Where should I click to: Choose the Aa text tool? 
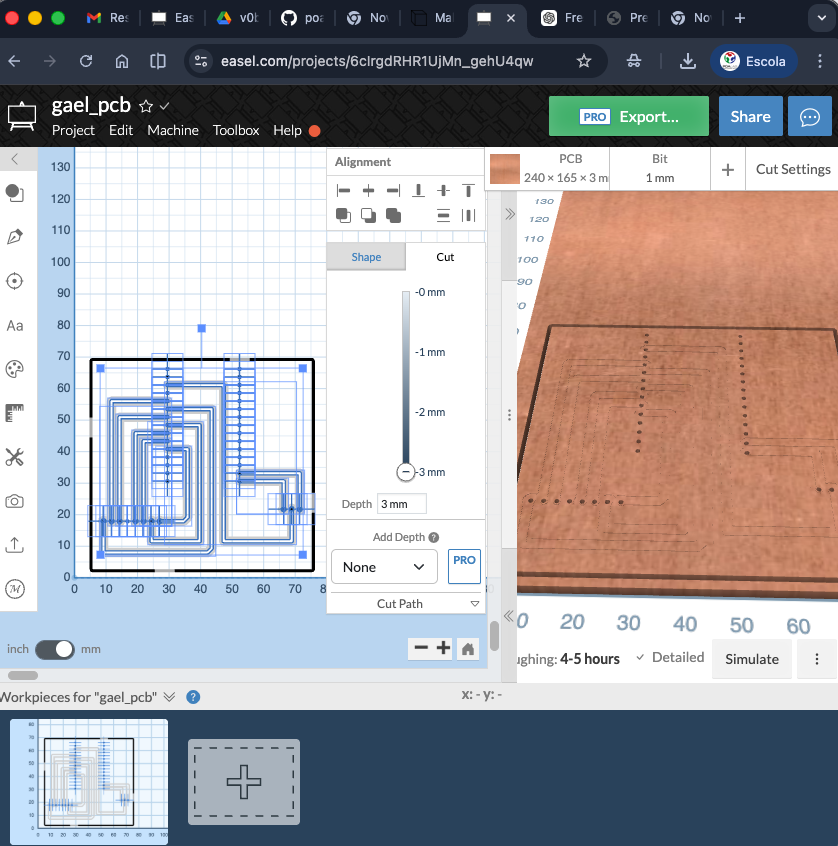click(15, 326)
